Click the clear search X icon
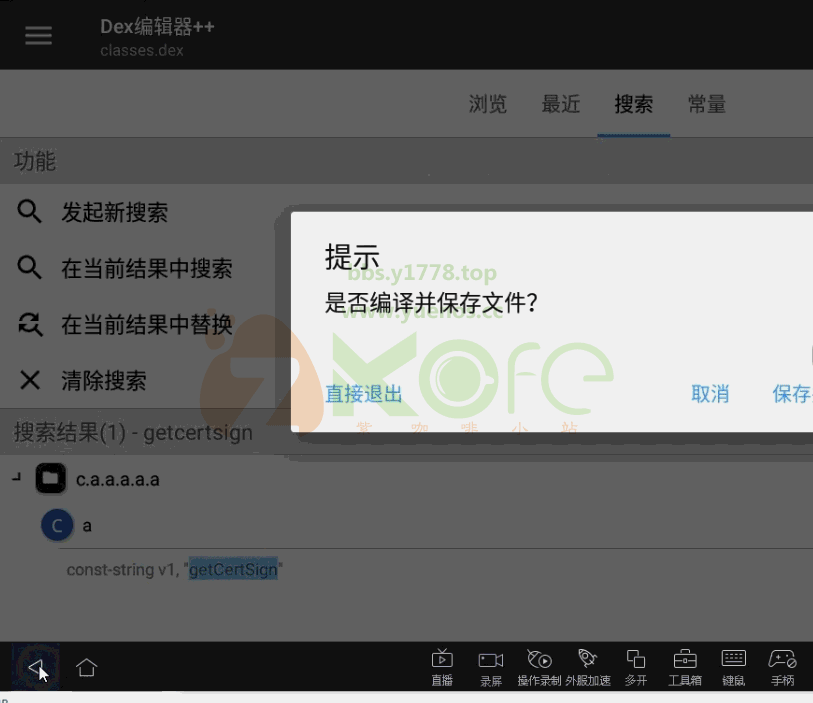Screen dimensions: 813x703 (29, 380)
